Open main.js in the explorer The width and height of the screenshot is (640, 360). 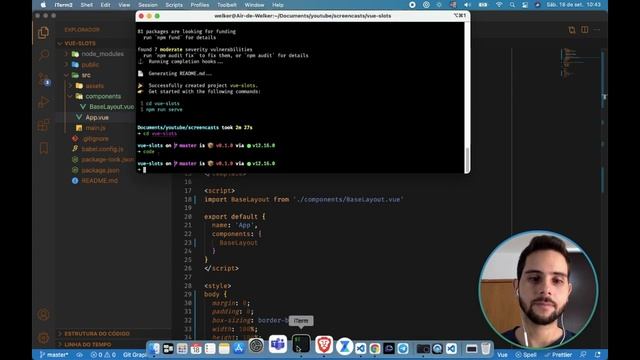[96, 128]
